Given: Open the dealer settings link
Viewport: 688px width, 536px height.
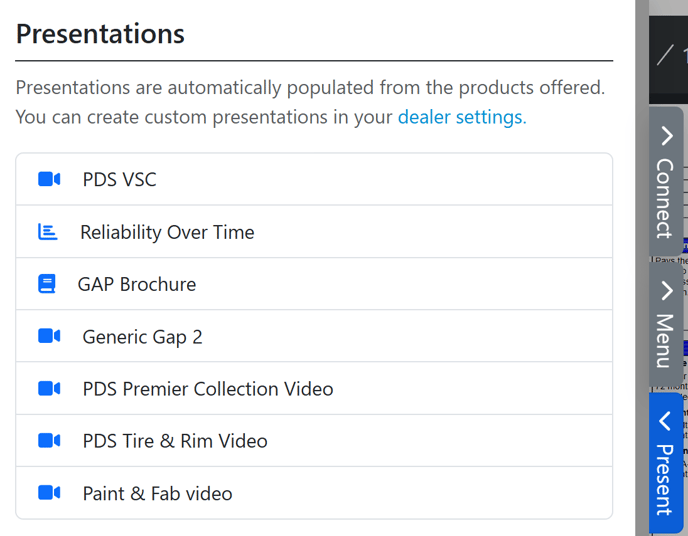Looking at the screenshot, I should tap(462, 117).
